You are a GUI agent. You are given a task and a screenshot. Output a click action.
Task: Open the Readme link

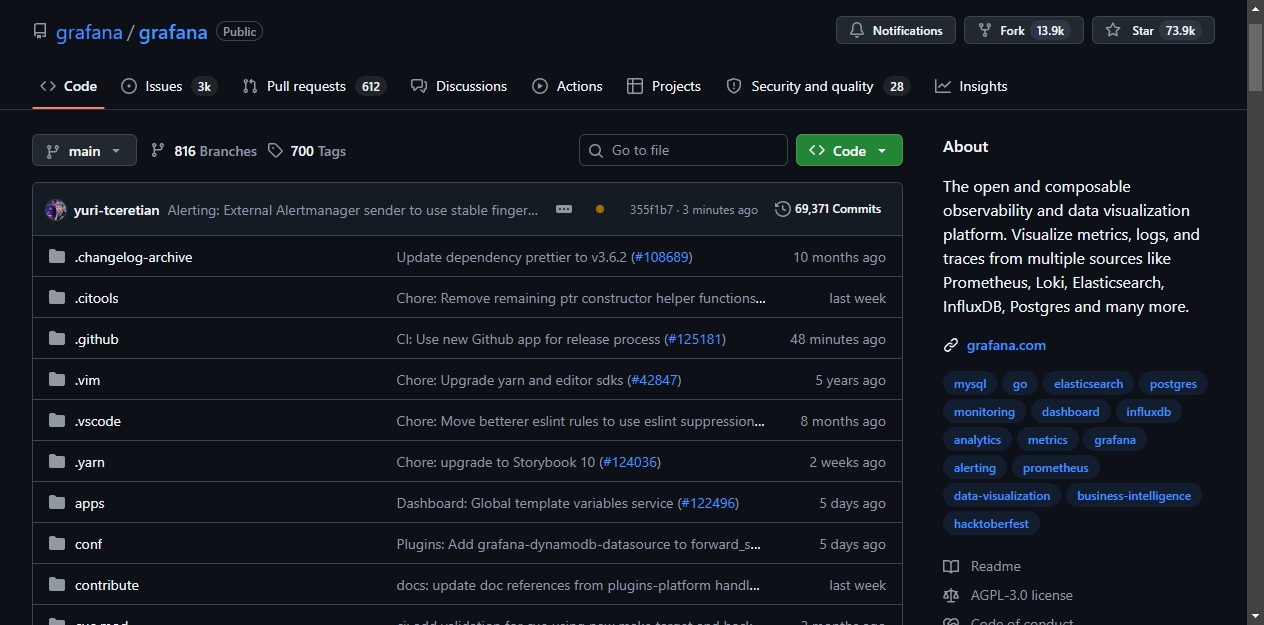point(996,567)
